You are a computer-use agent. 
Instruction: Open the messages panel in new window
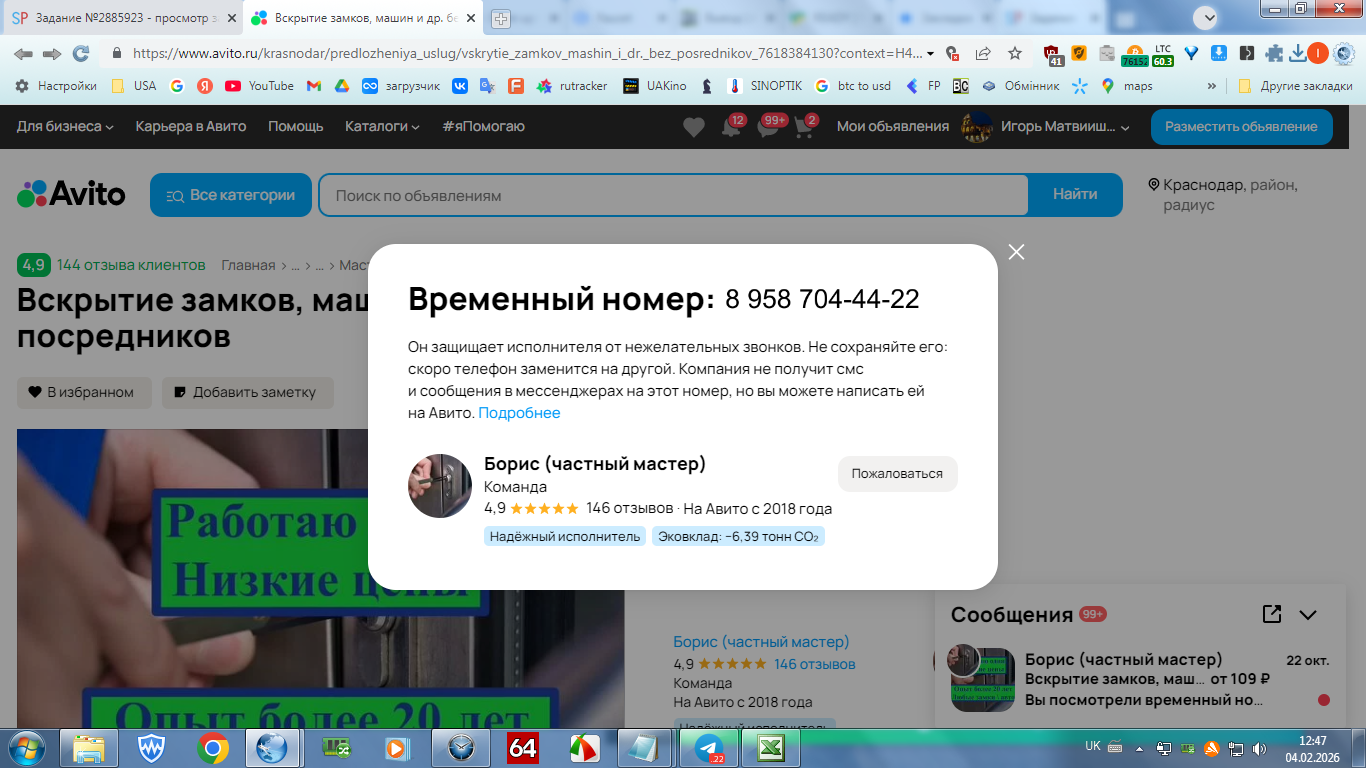(1272, 614)
